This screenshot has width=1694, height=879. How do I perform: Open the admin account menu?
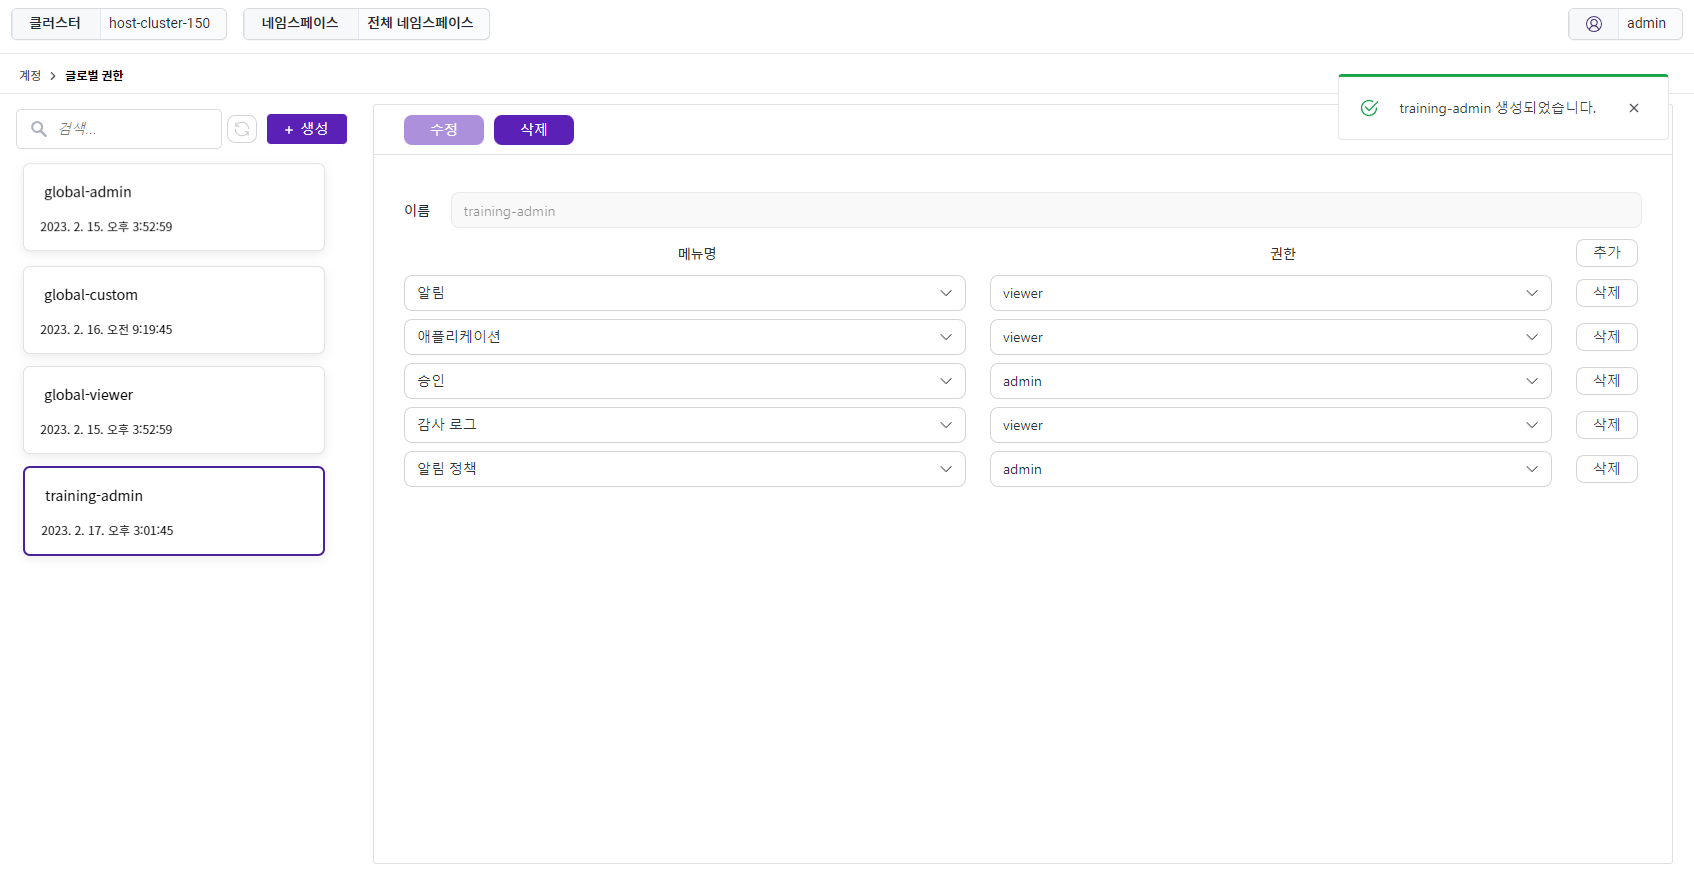click(x=1625, y=24)
